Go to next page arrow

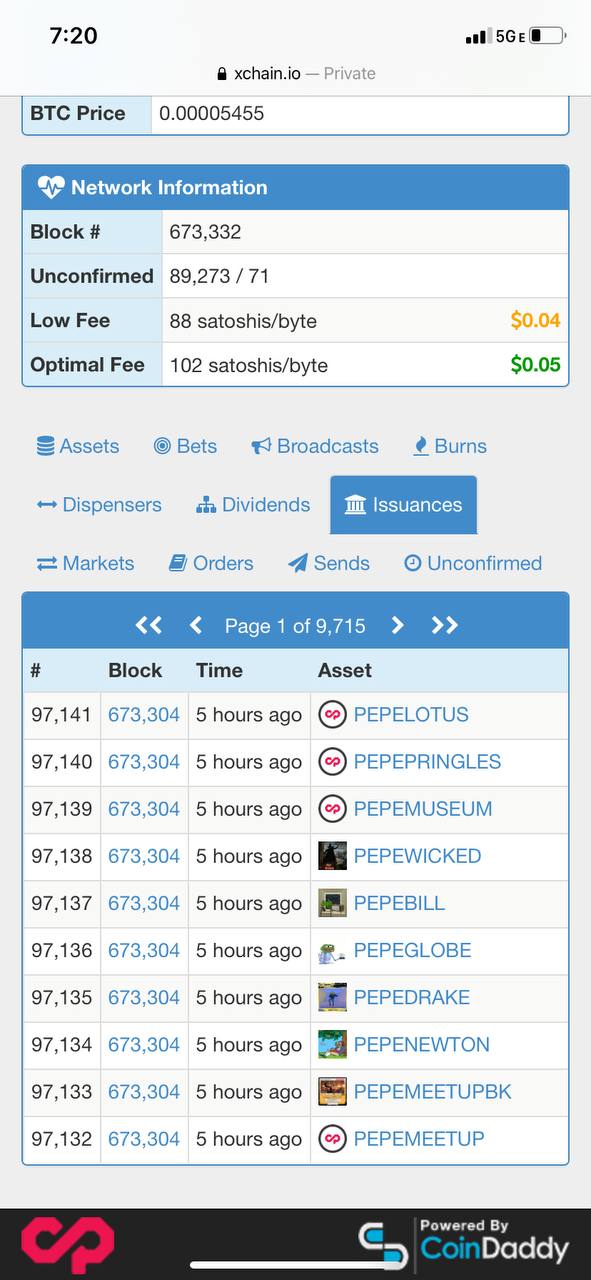coord(397,625)
